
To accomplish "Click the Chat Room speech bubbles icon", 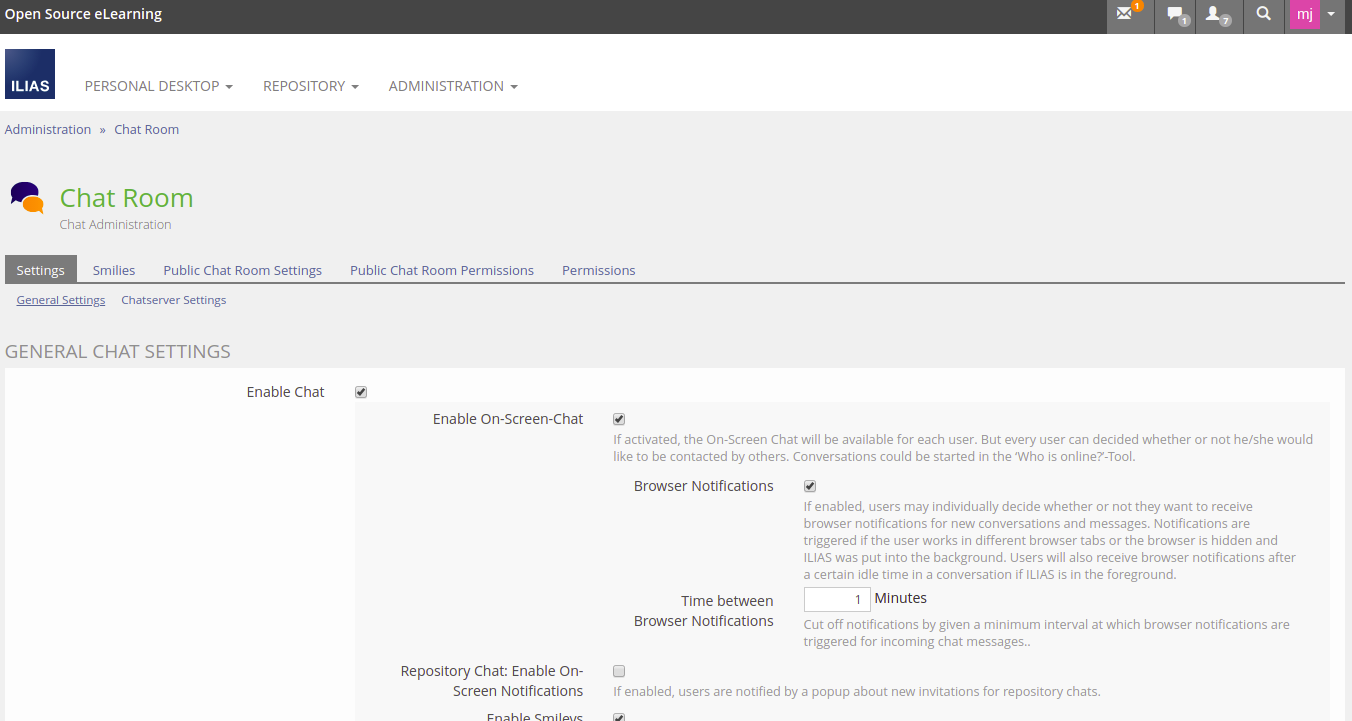I will point(27,198).
